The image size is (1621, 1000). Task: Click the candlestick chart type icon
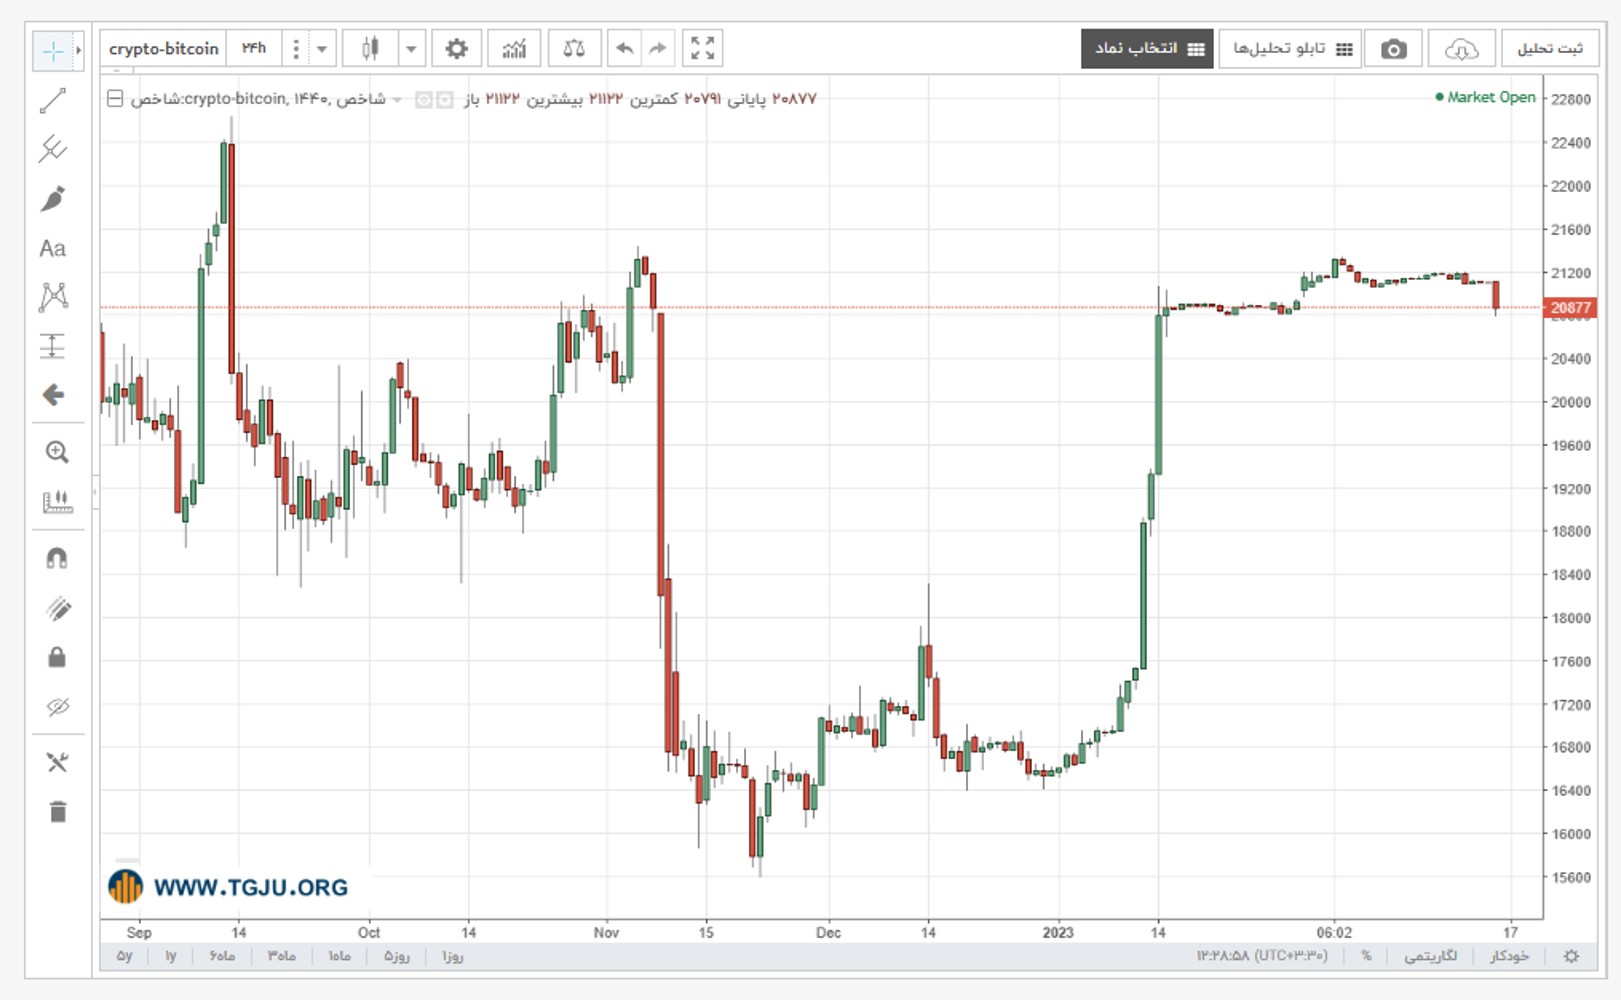pyautogui.click(x=370, y=48)
